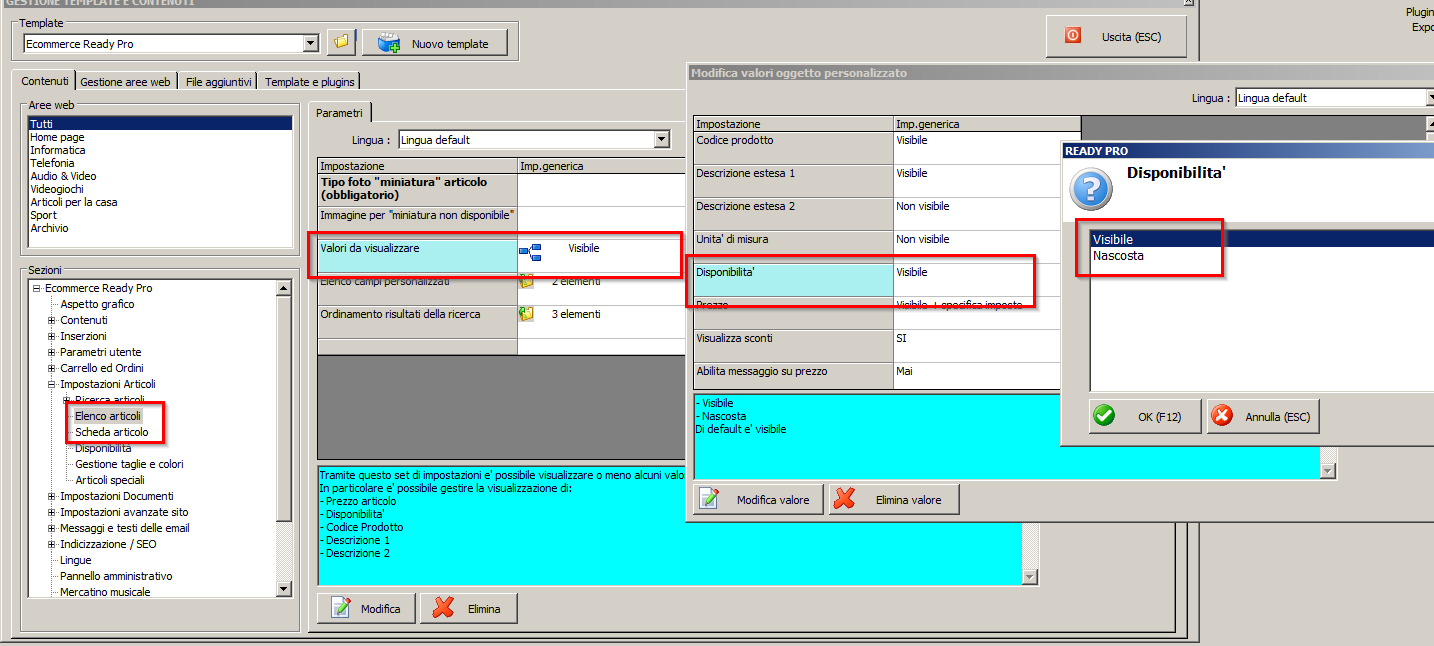This screenshot has height=646, width=1434.
Task: Choose Visibile in the READY PRO option list
Action: (x=1262, y=240)
